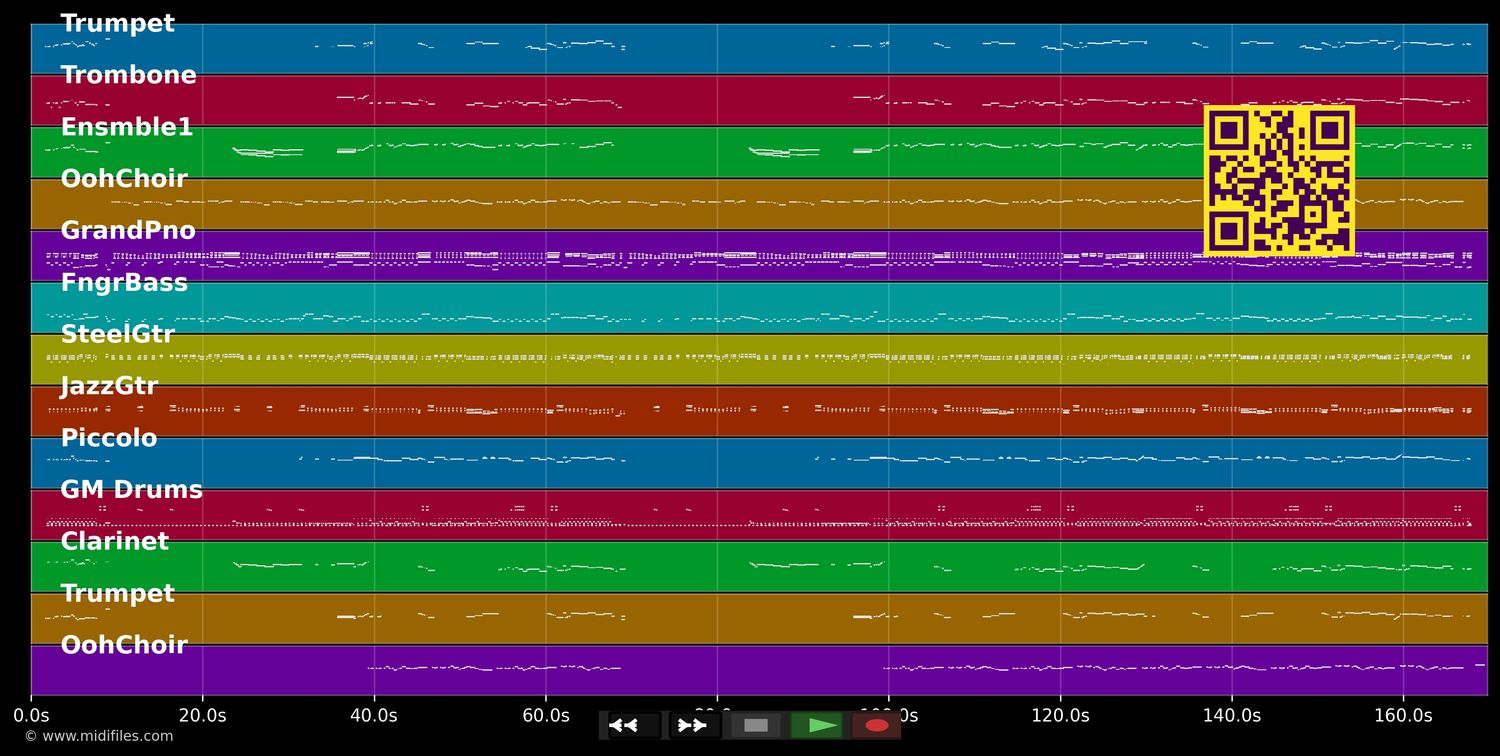
Task: Select the Ensmble1 track label
Action: click(126, 128)
